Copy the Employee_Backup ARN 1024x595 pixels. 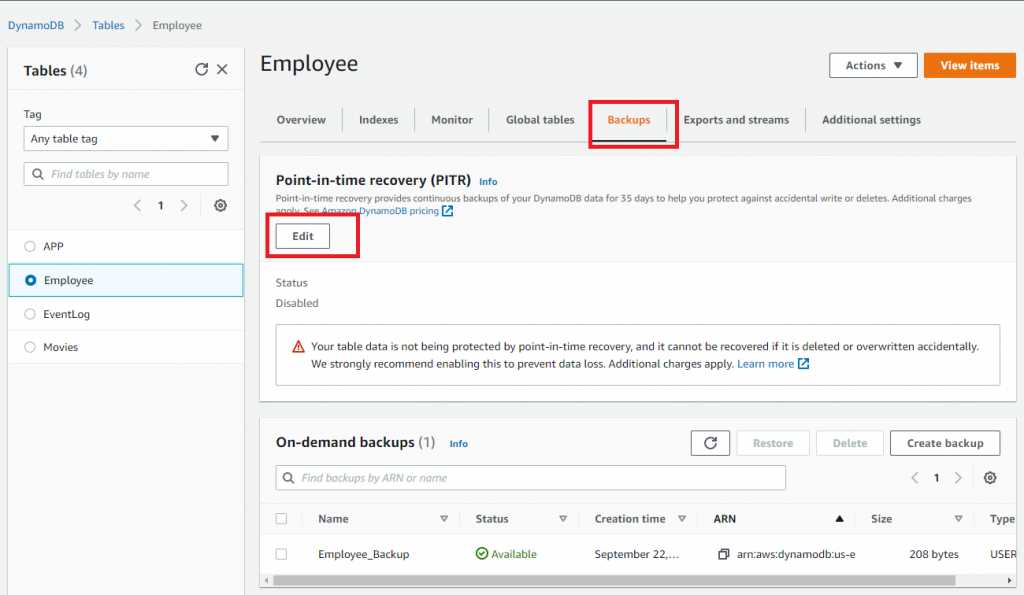click(x=723, y=554)
